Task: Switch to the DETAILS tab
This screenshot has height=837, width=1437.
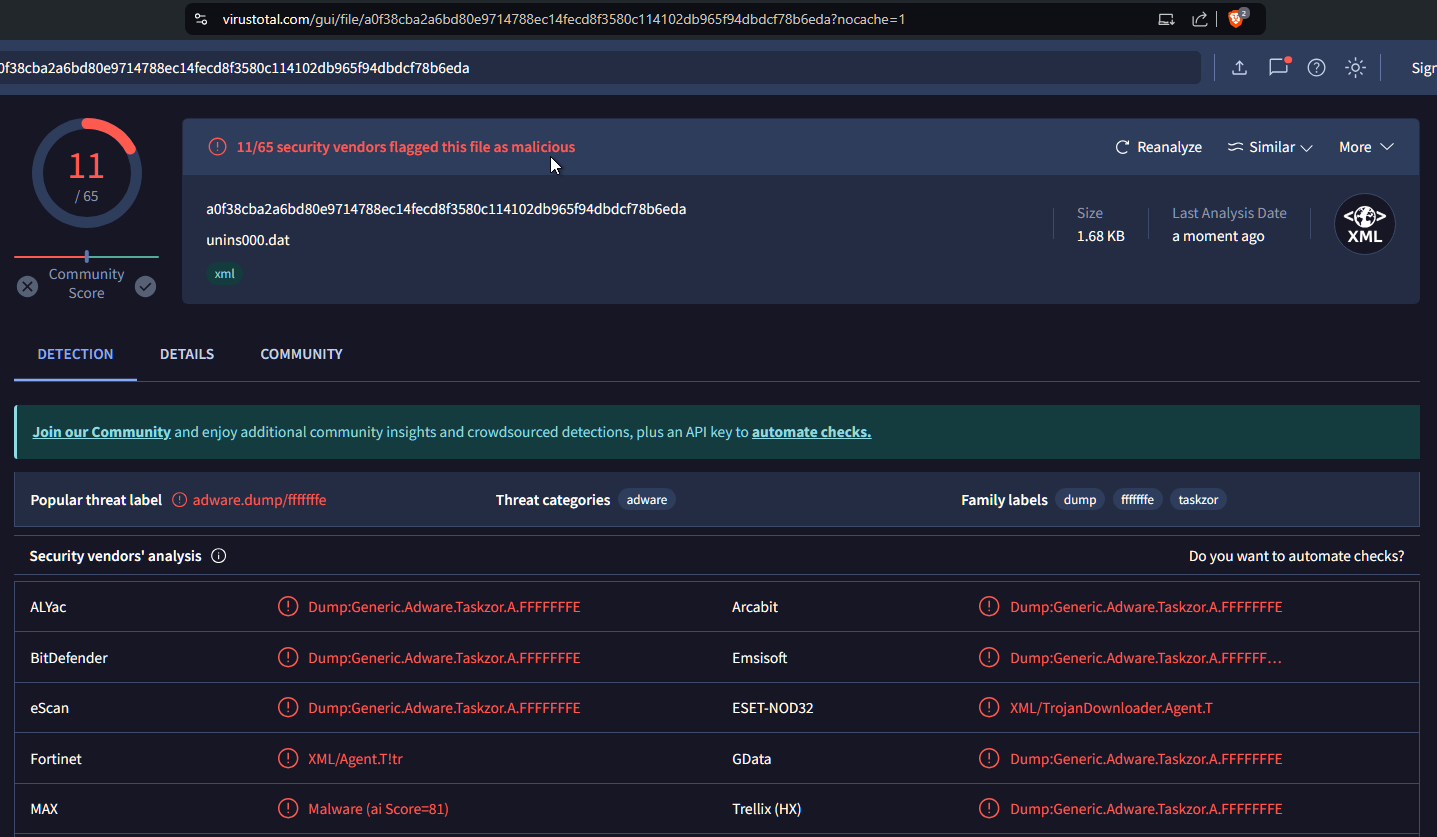Action: [187, 354]
